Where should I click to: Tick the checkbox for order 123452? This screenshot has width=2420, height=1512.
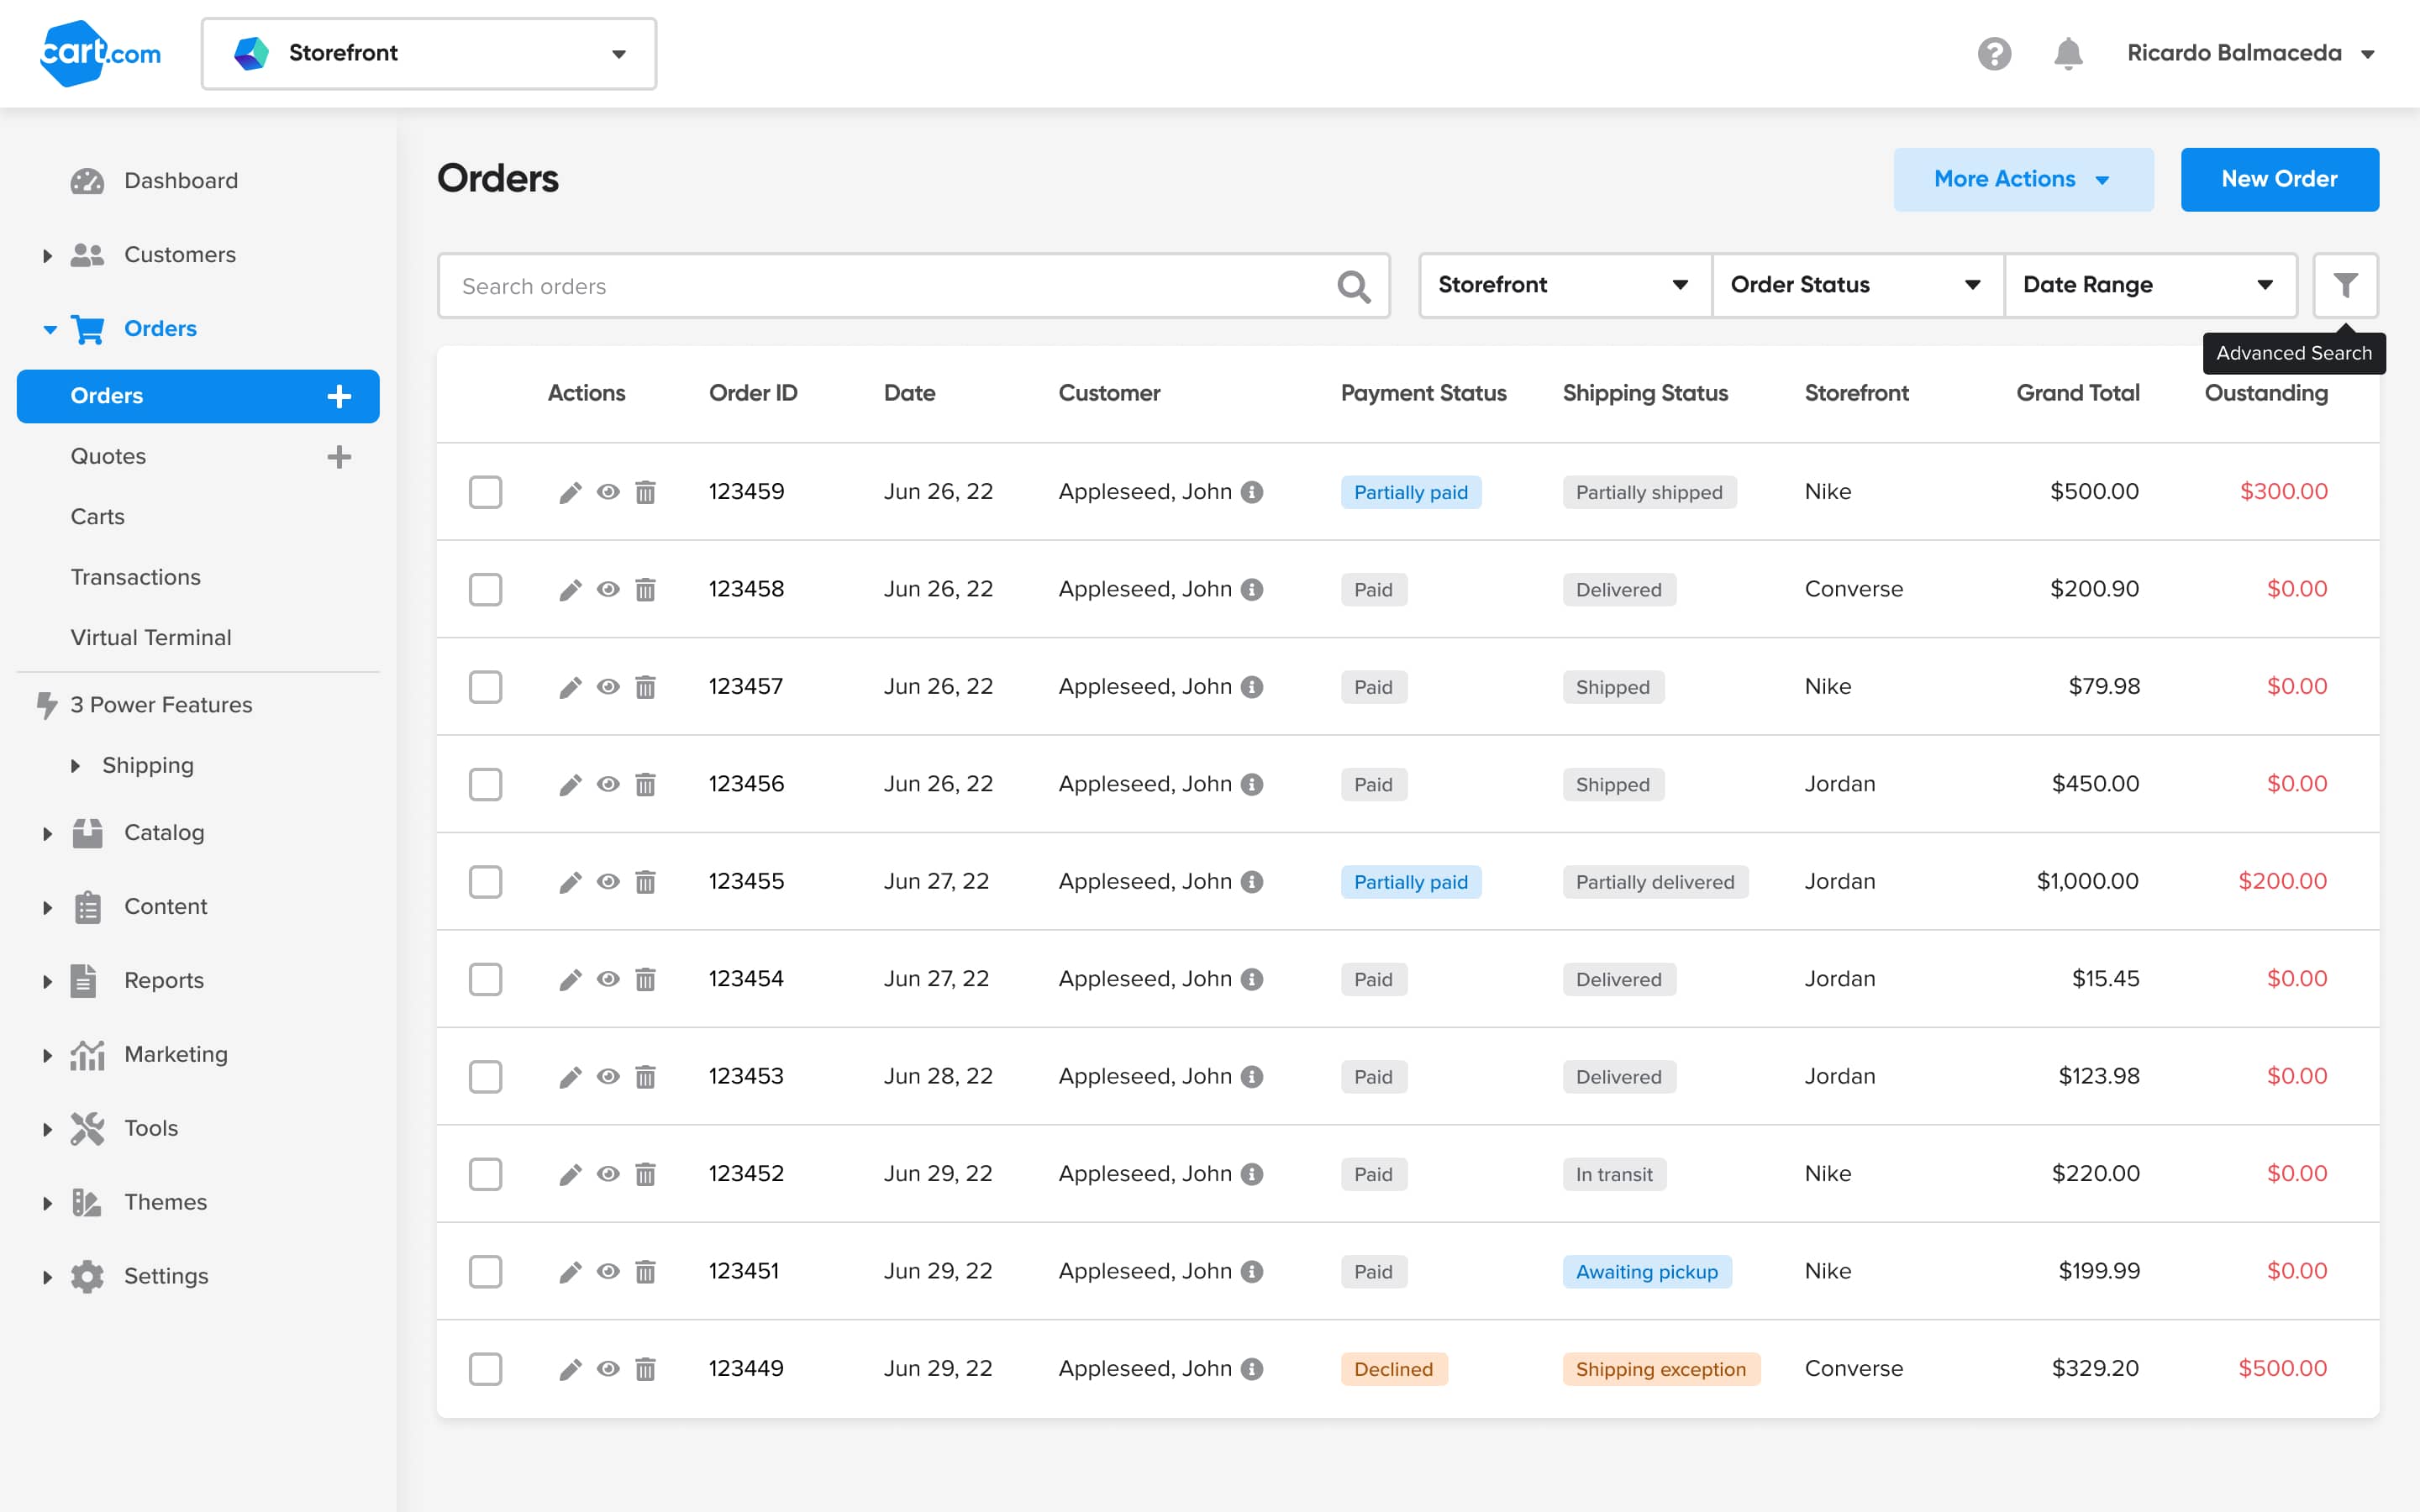pos(485,1174)
